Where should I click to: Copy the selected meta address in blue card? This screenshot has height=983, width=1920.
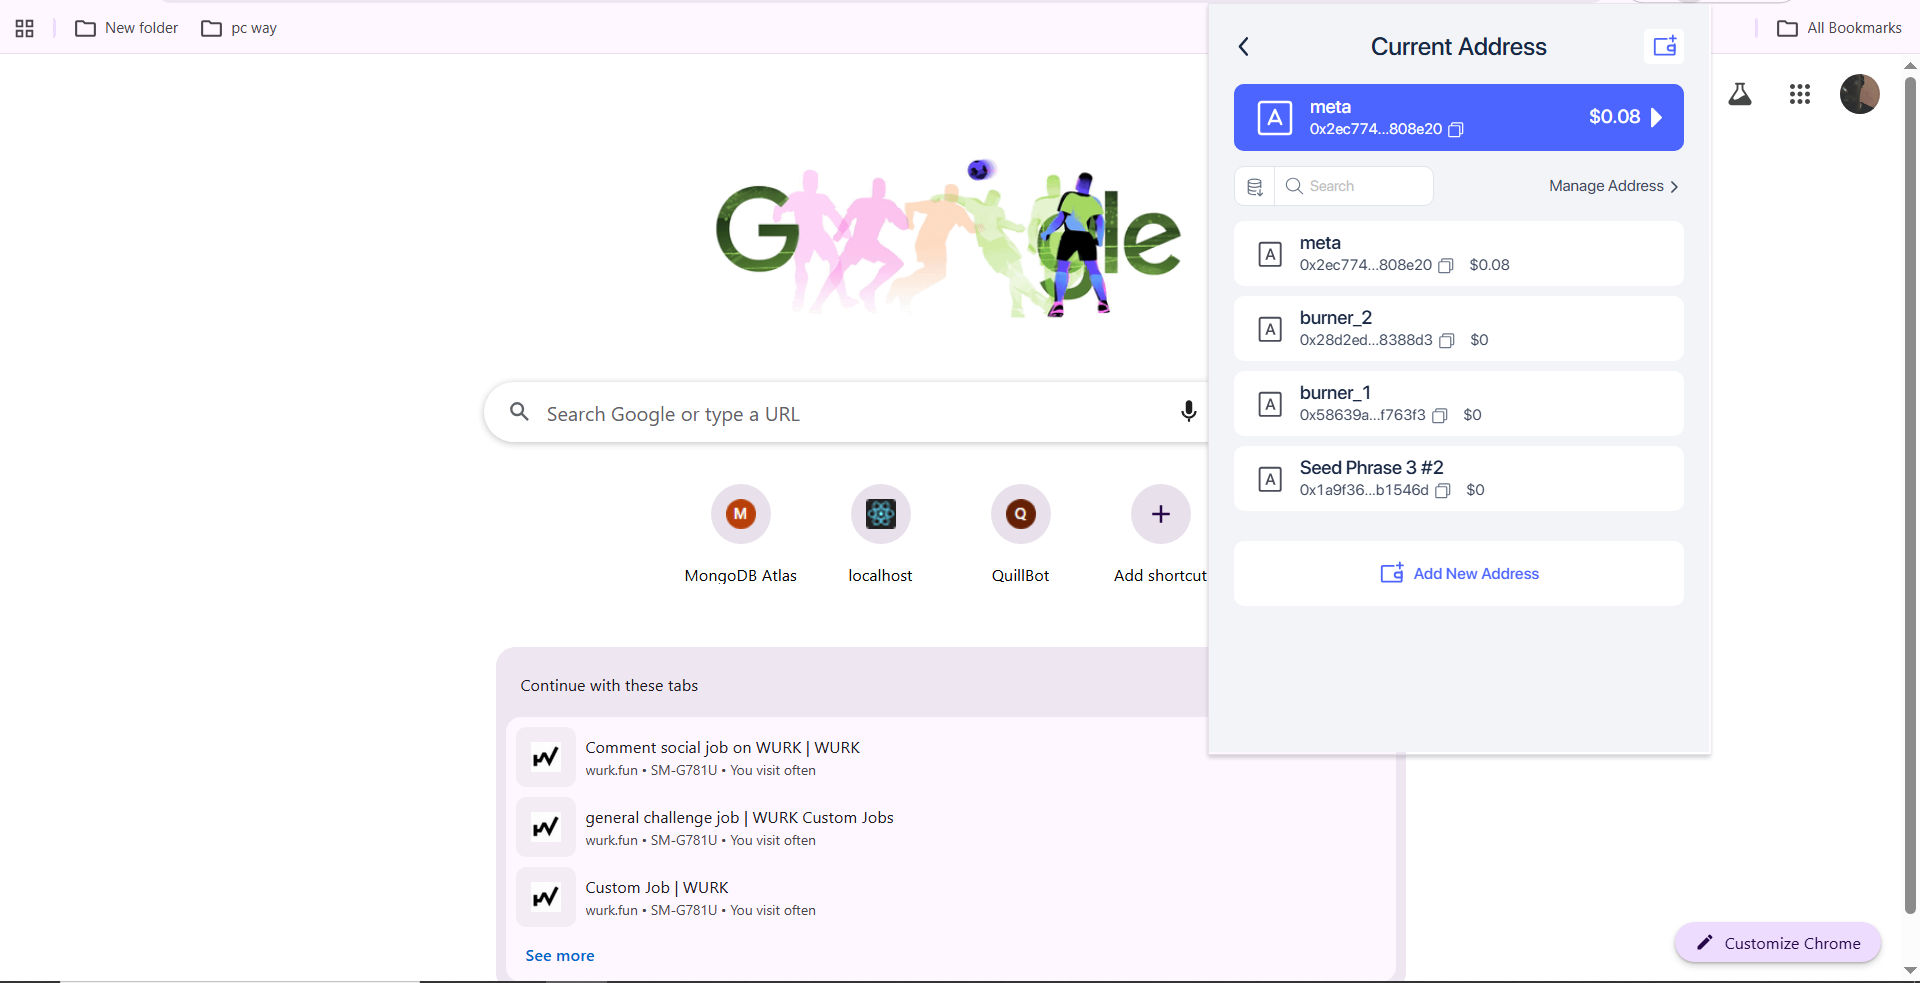click(1456, 130)
